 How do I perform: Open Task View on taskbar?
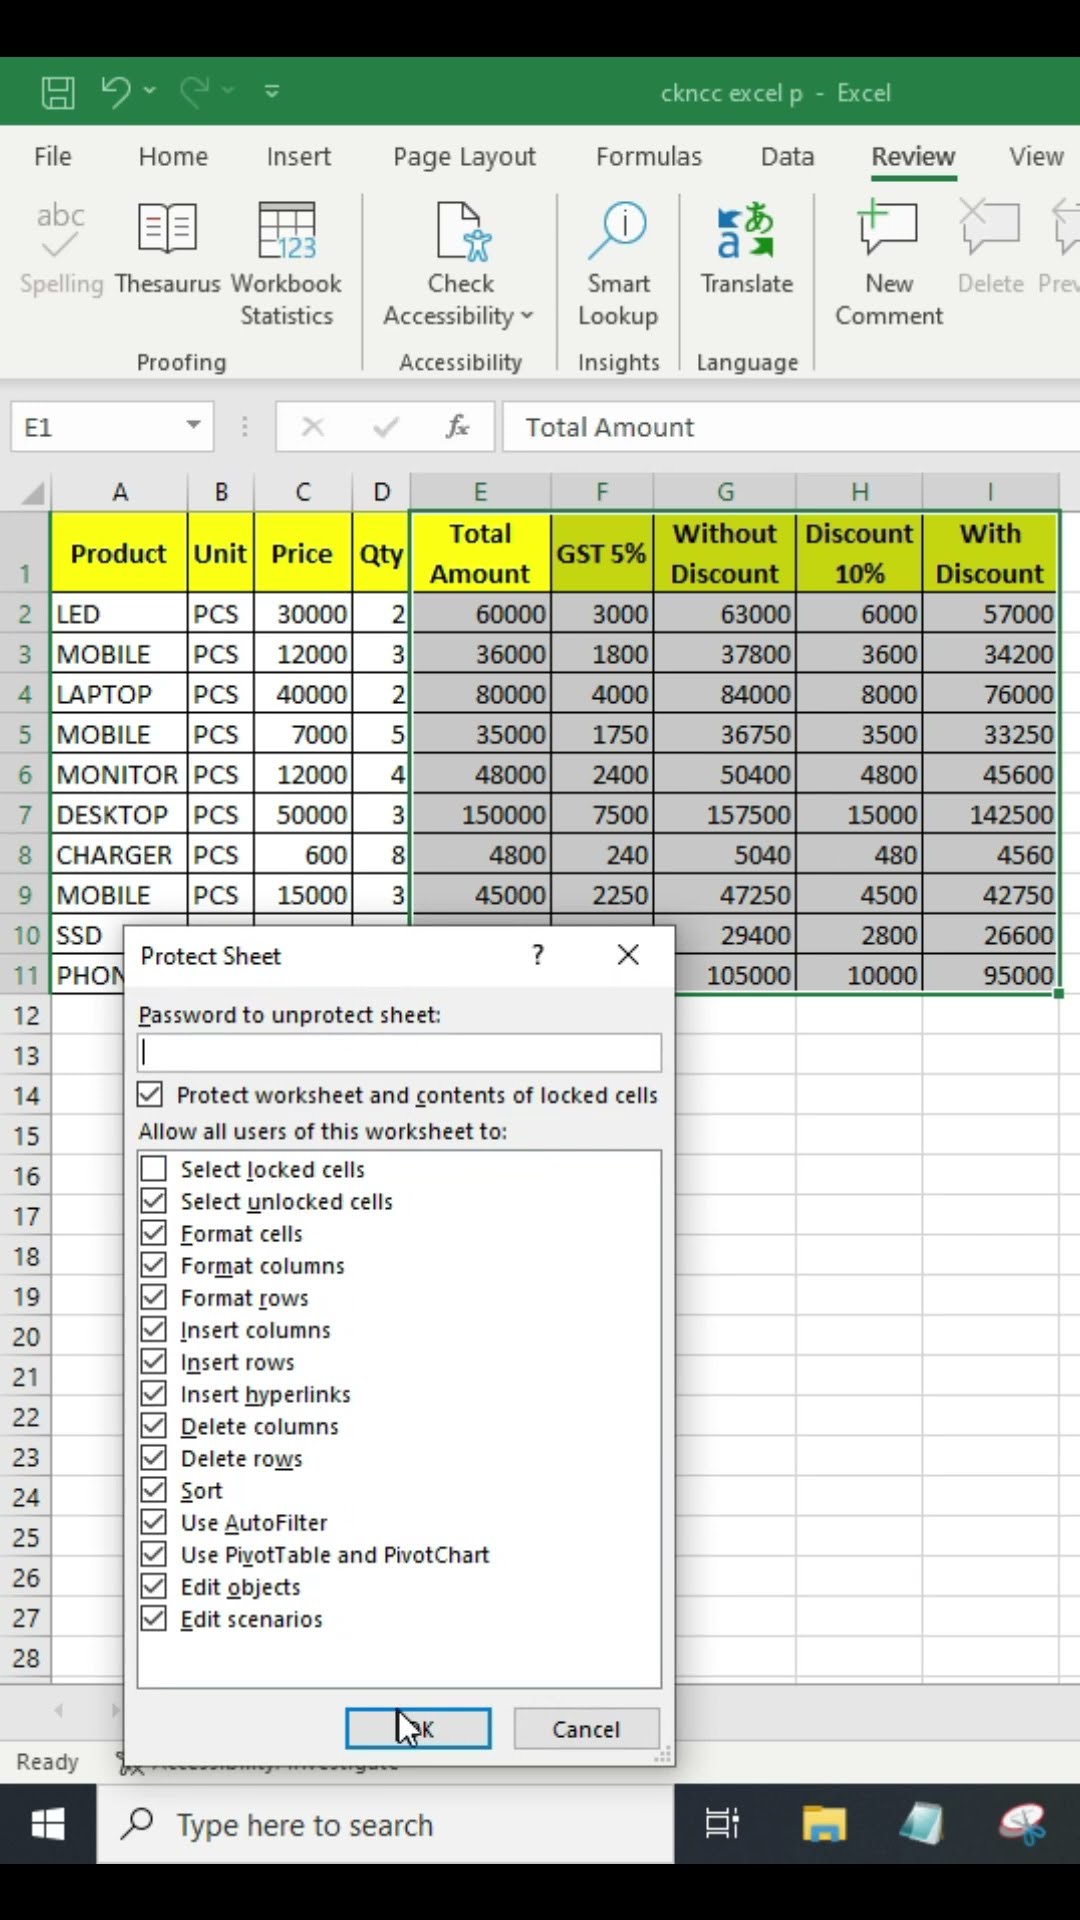click(722, 1824)
